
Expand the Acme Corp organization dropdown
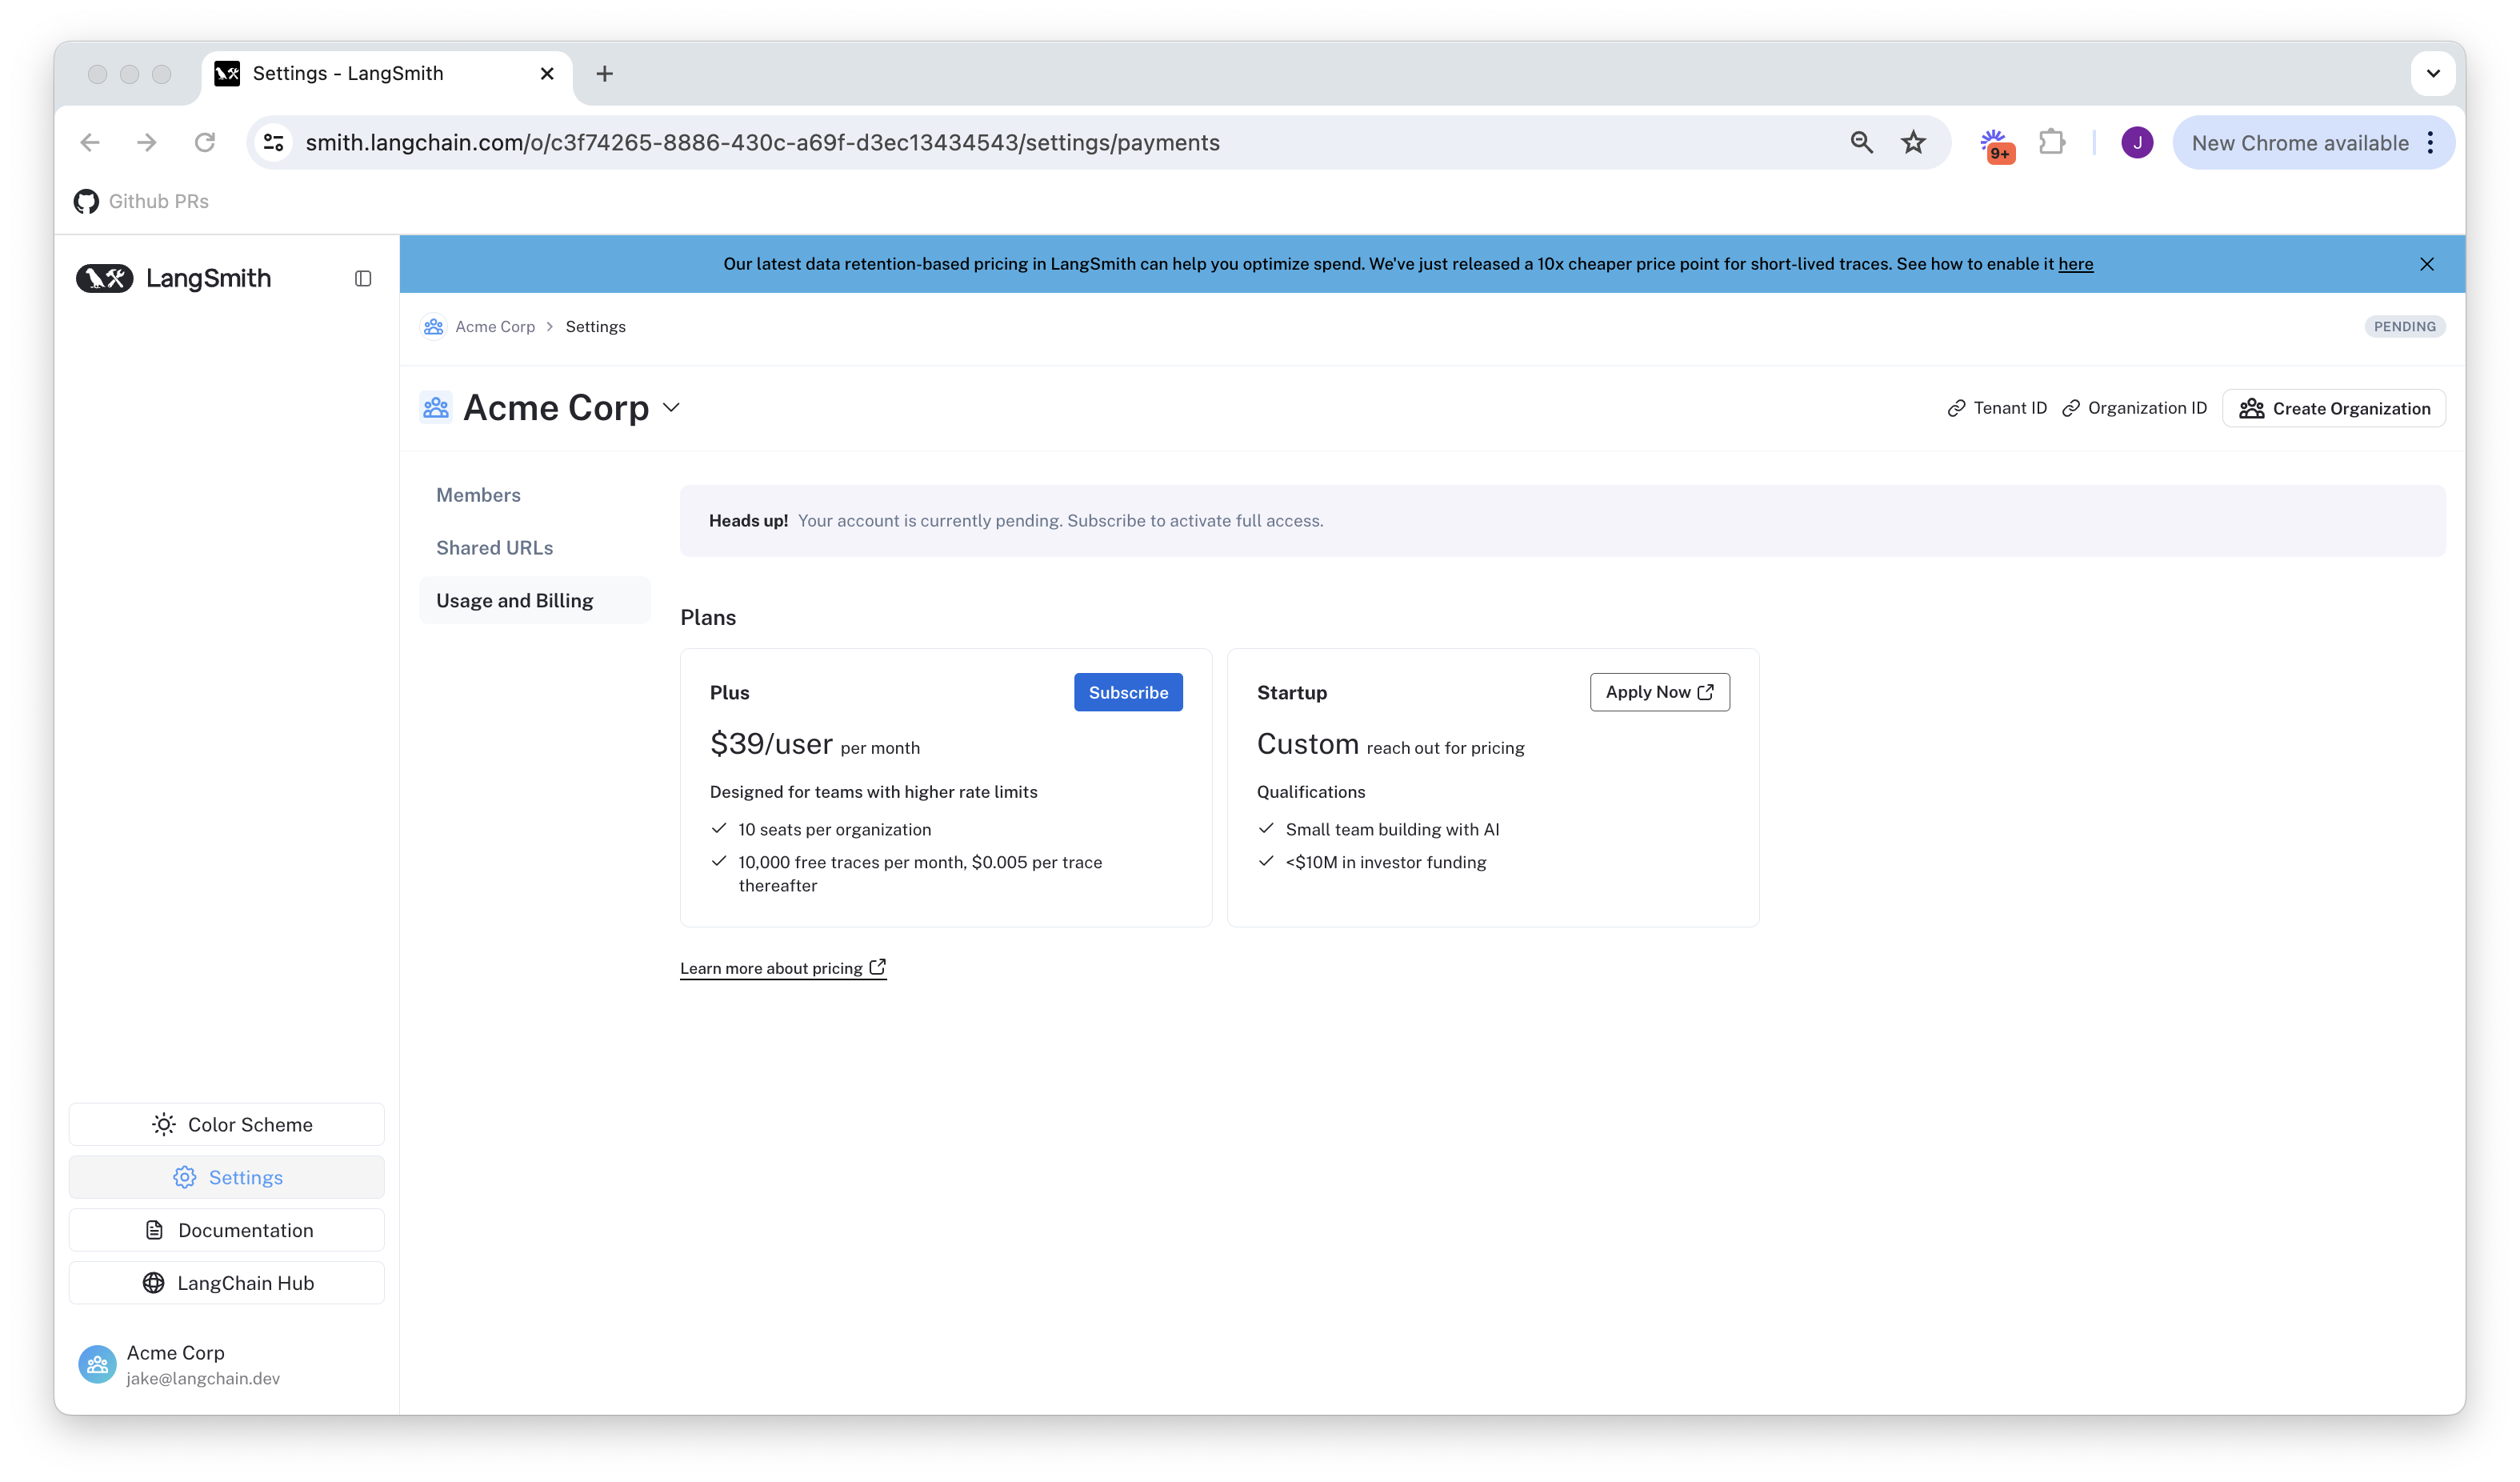coord(671,408)
